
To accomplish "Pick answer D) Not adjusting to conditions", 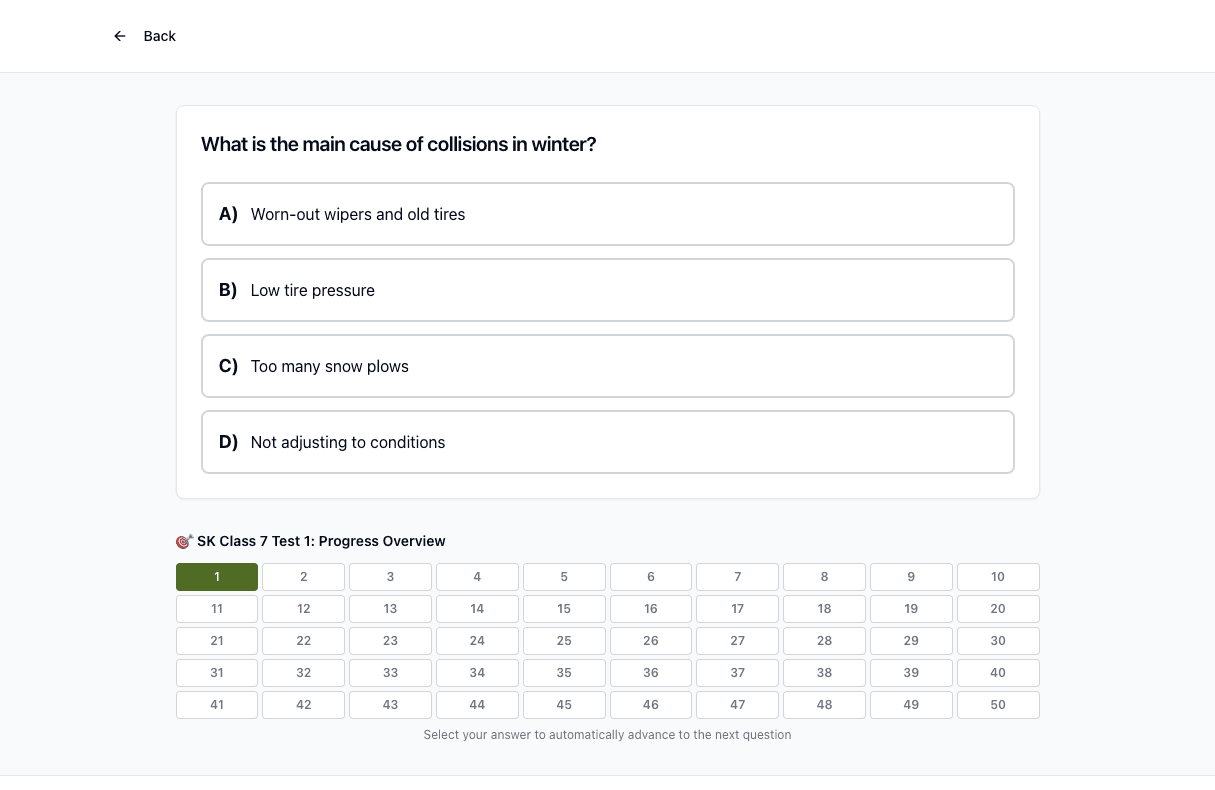I will 608,442.
